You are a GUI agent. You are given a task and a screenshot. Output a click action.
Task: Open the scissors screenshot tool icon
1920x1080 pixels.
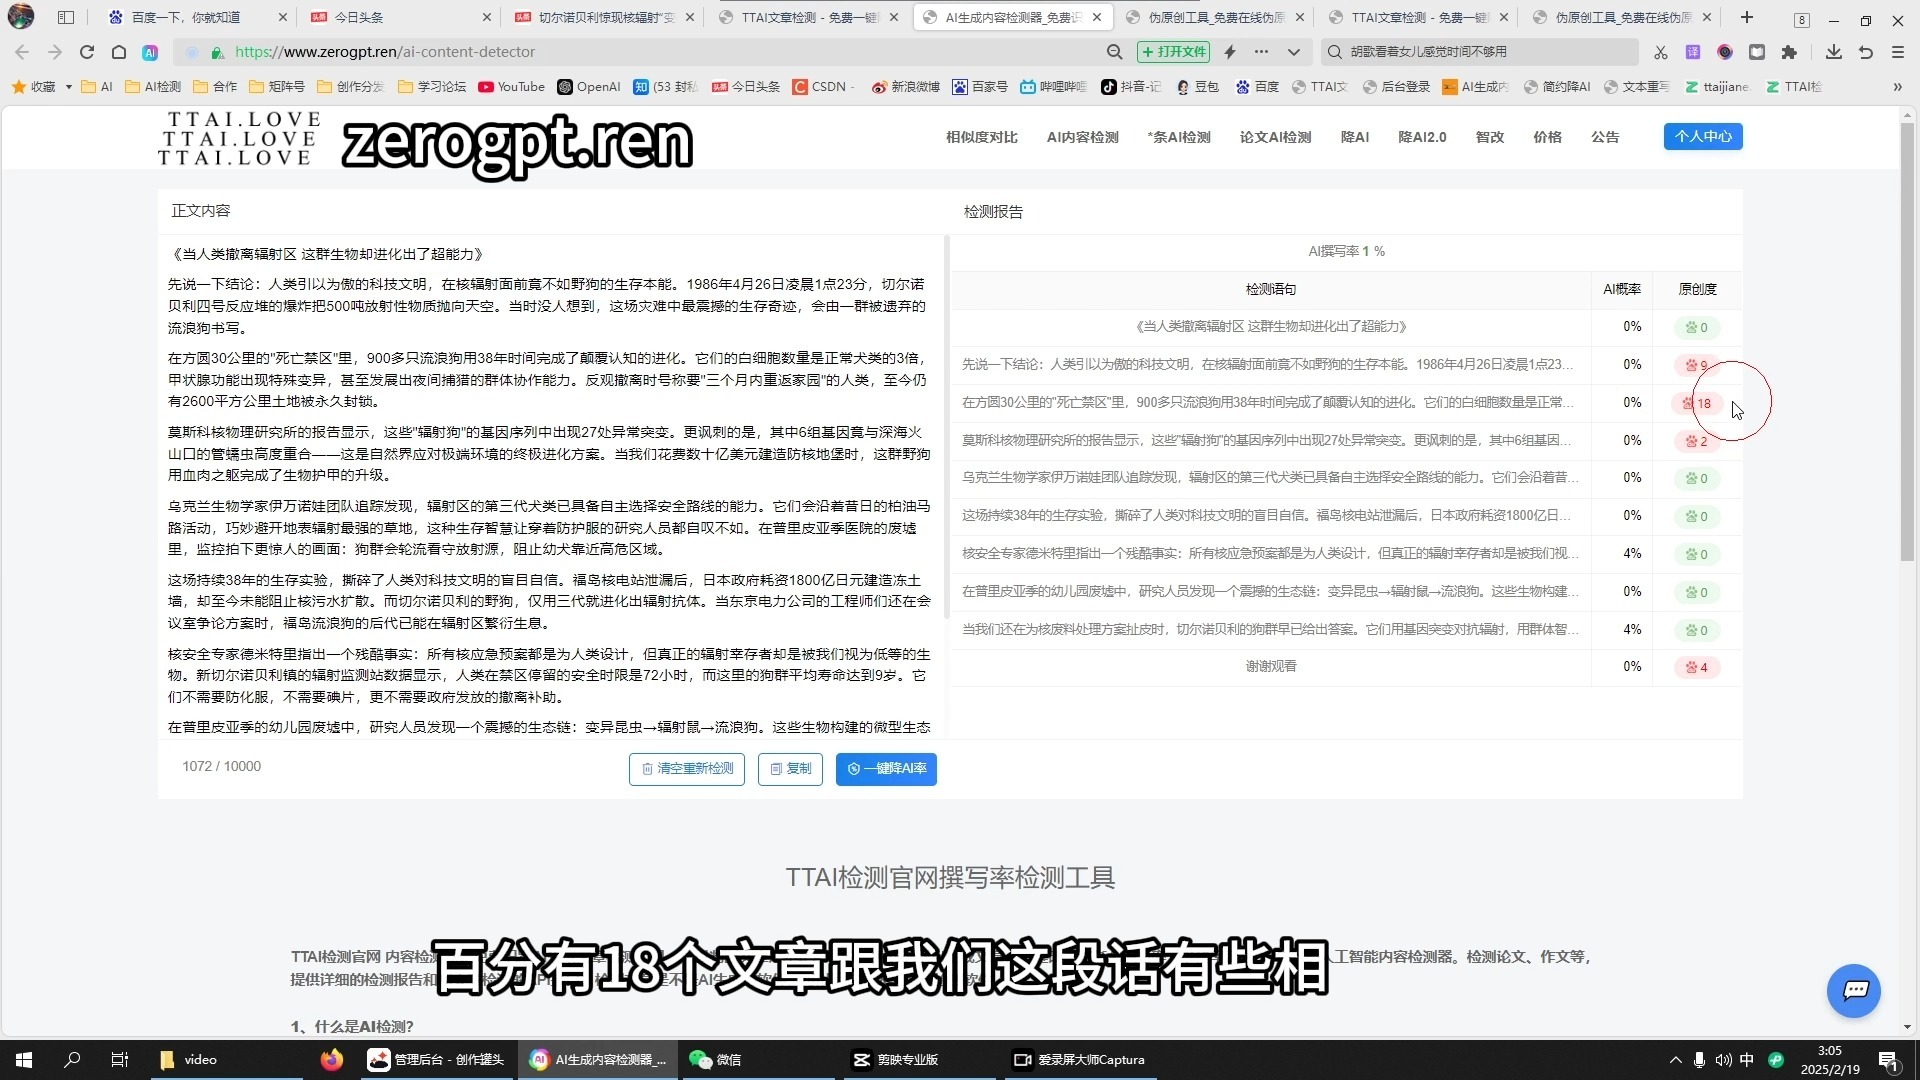click(1661, 52)
